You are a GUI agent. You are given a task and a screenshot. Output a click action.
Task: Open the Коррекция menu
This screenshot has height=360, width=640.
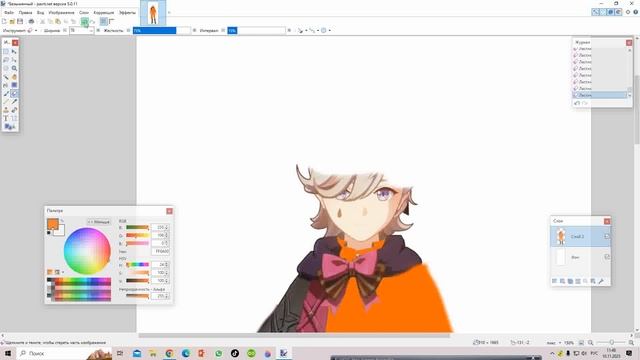coord(104,13)
